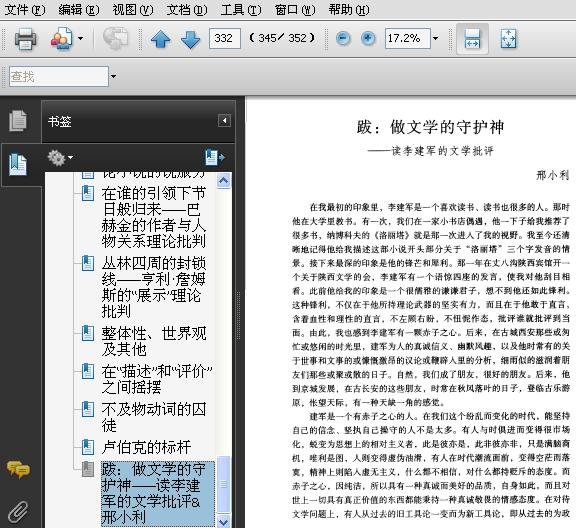
Task: Open the Pages thumbnail panel icon
Action: [18, 120]
